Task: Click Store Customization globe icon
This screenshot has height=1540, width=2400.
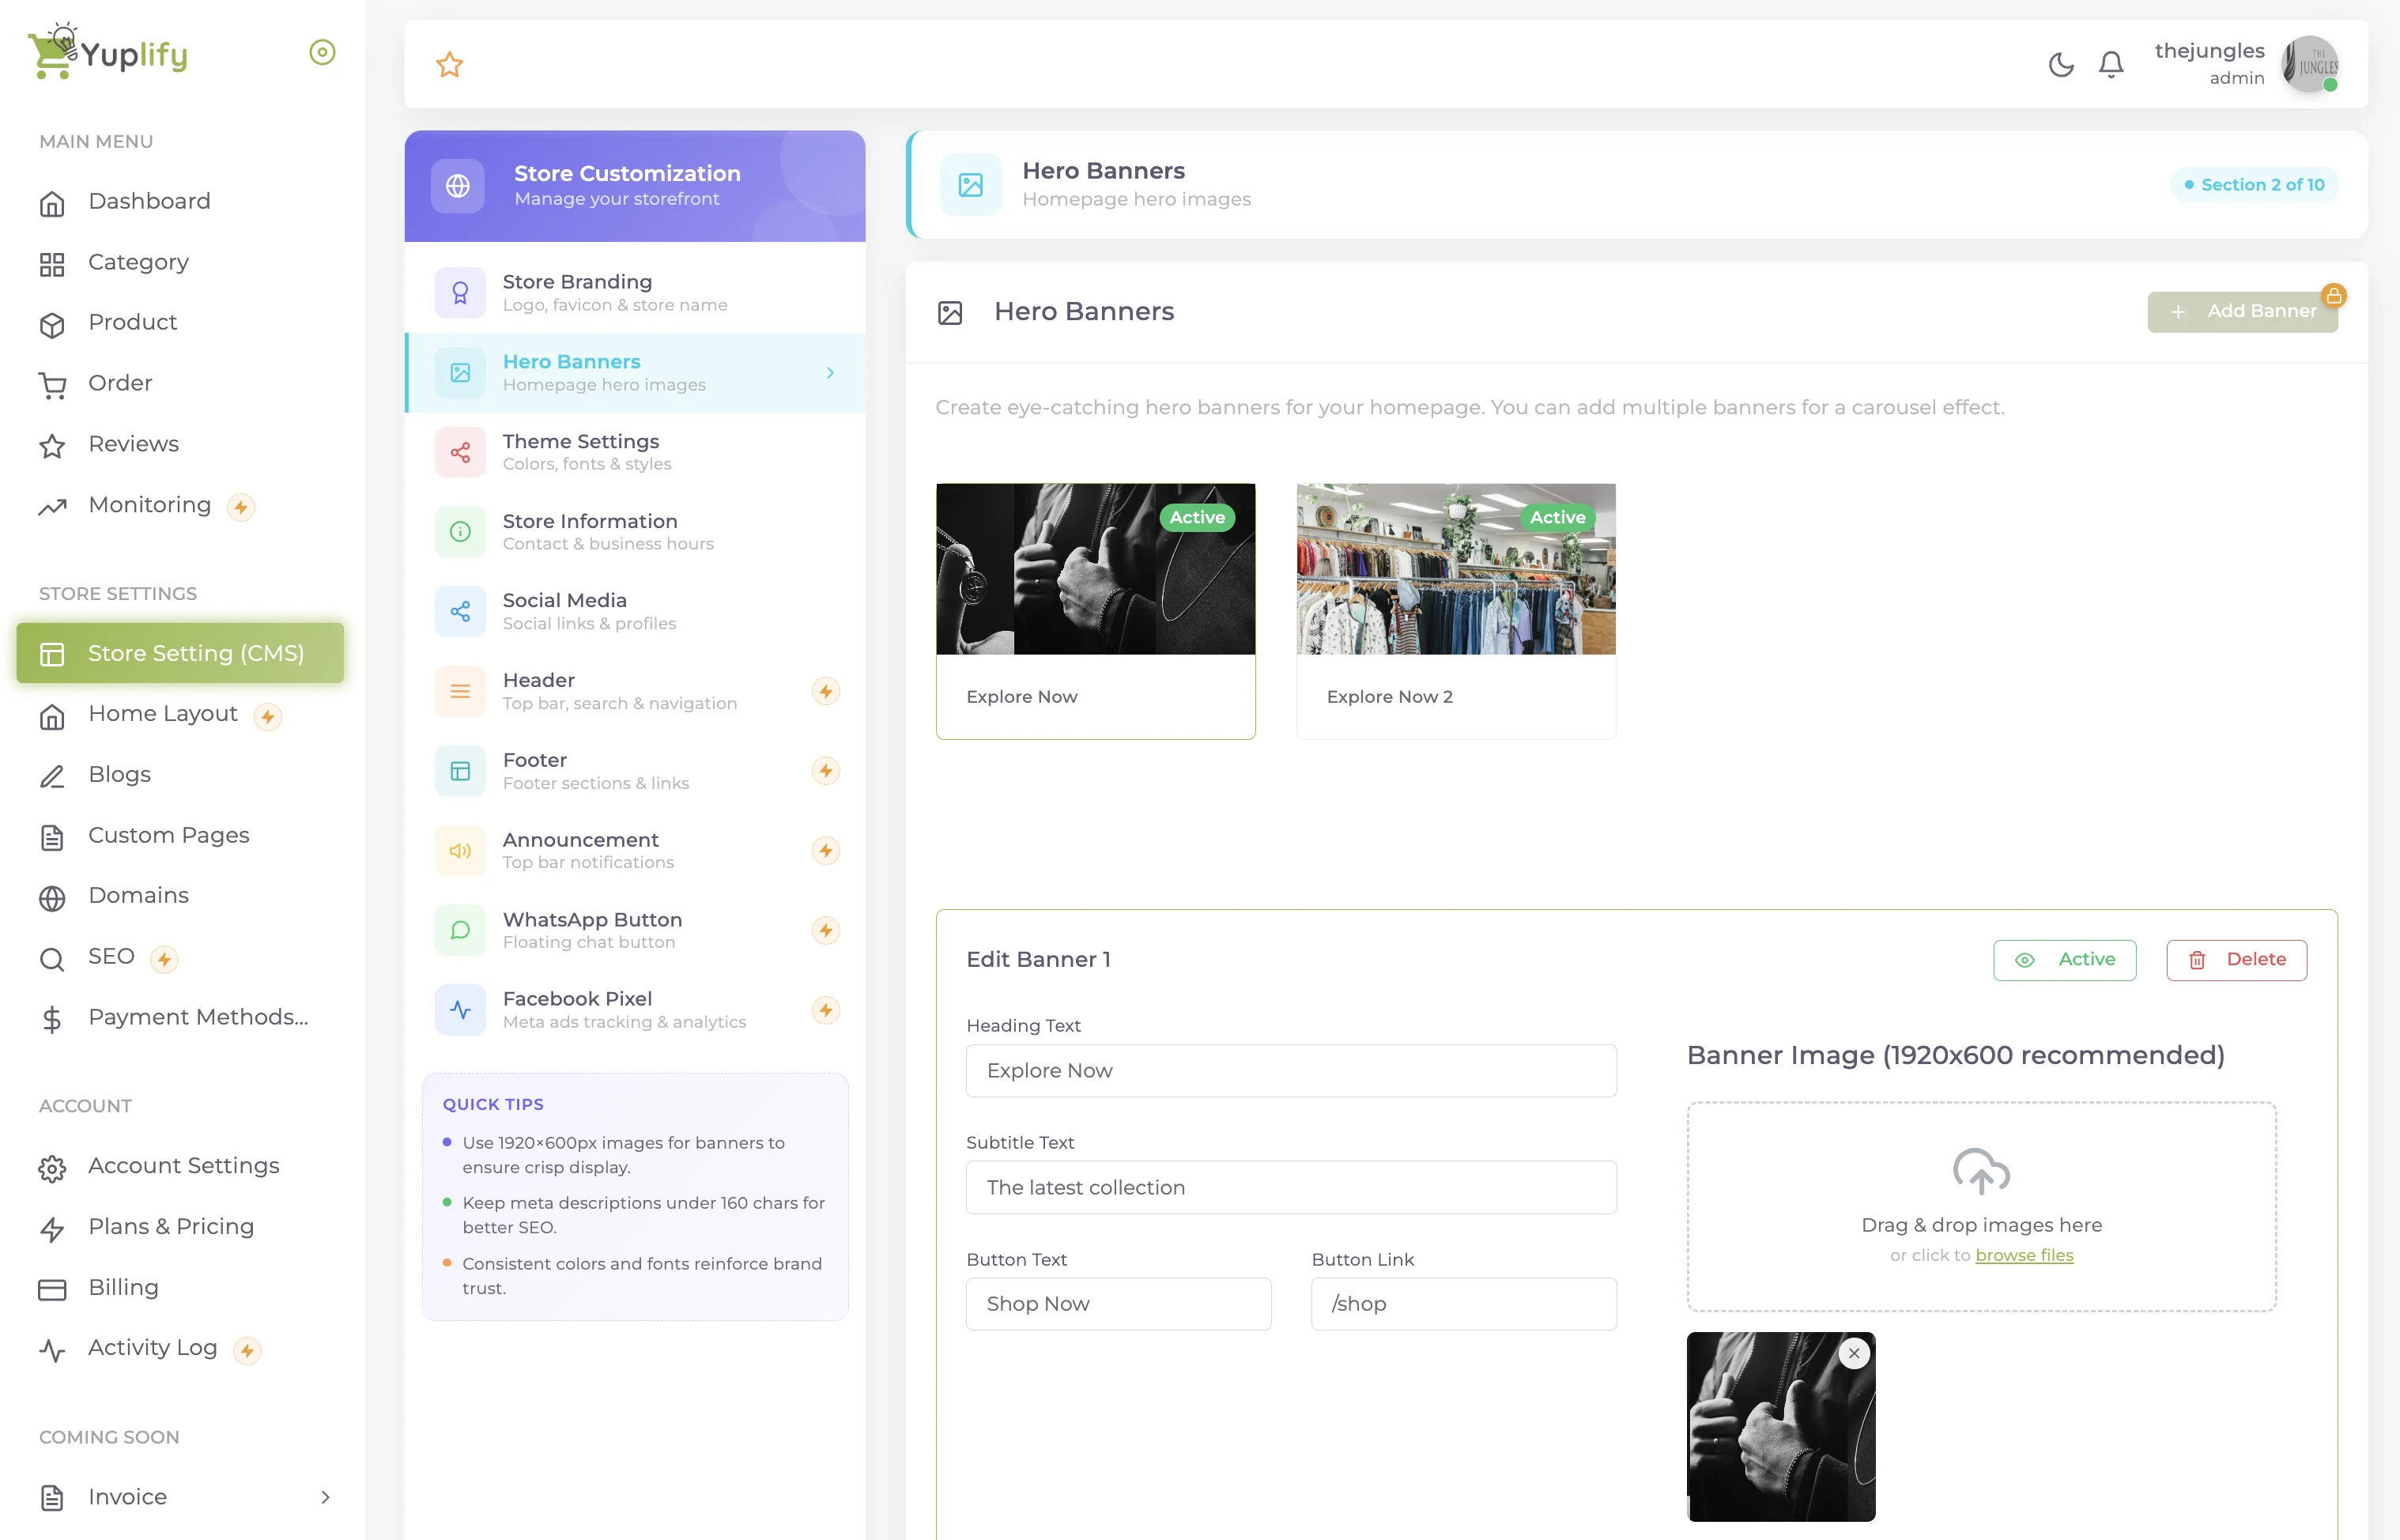Action: coord(458,186)
